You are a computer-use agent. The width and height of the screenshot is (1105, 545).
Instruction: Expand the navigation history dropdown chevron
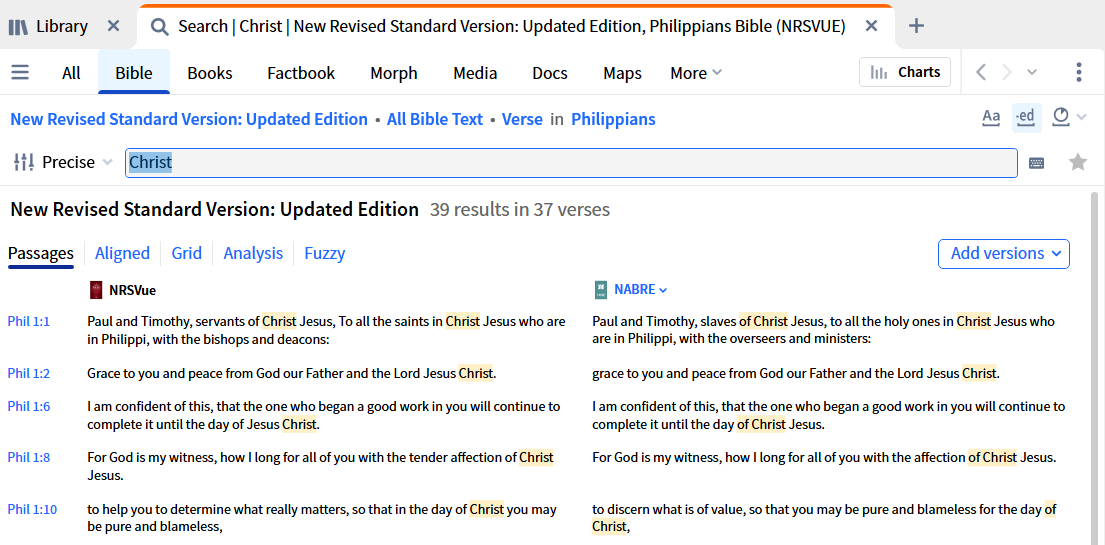[1032, 72]
